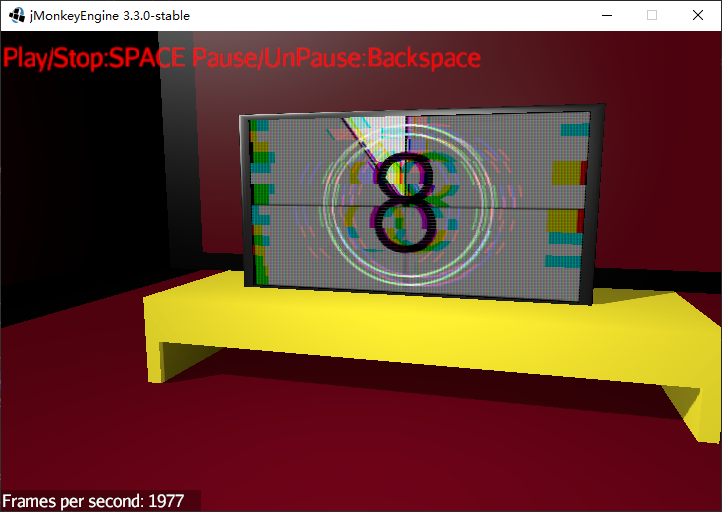This screenshot has width=722, height=512.
Task: Click the 'Play/Stop:SPACE Pause/UnPause:Backspace' red text
Action: pos(242,58)
